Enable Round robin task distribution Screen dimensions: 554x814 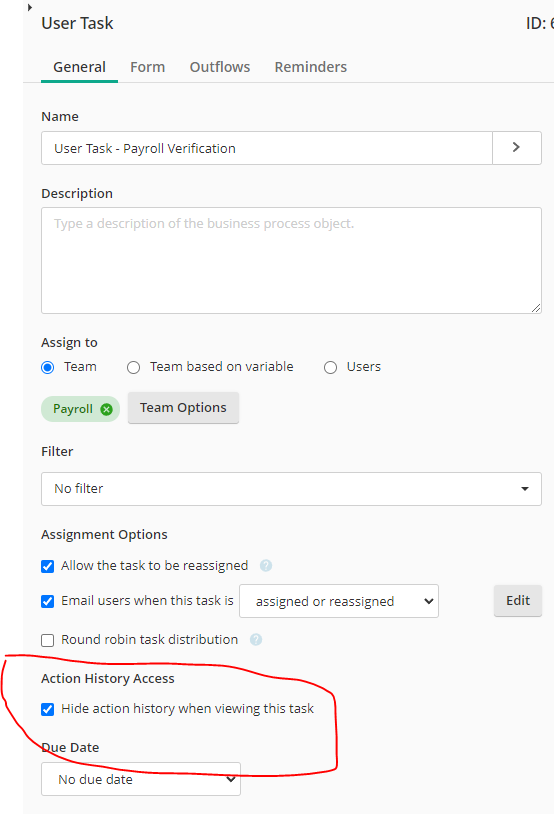(x=48, y=640)
